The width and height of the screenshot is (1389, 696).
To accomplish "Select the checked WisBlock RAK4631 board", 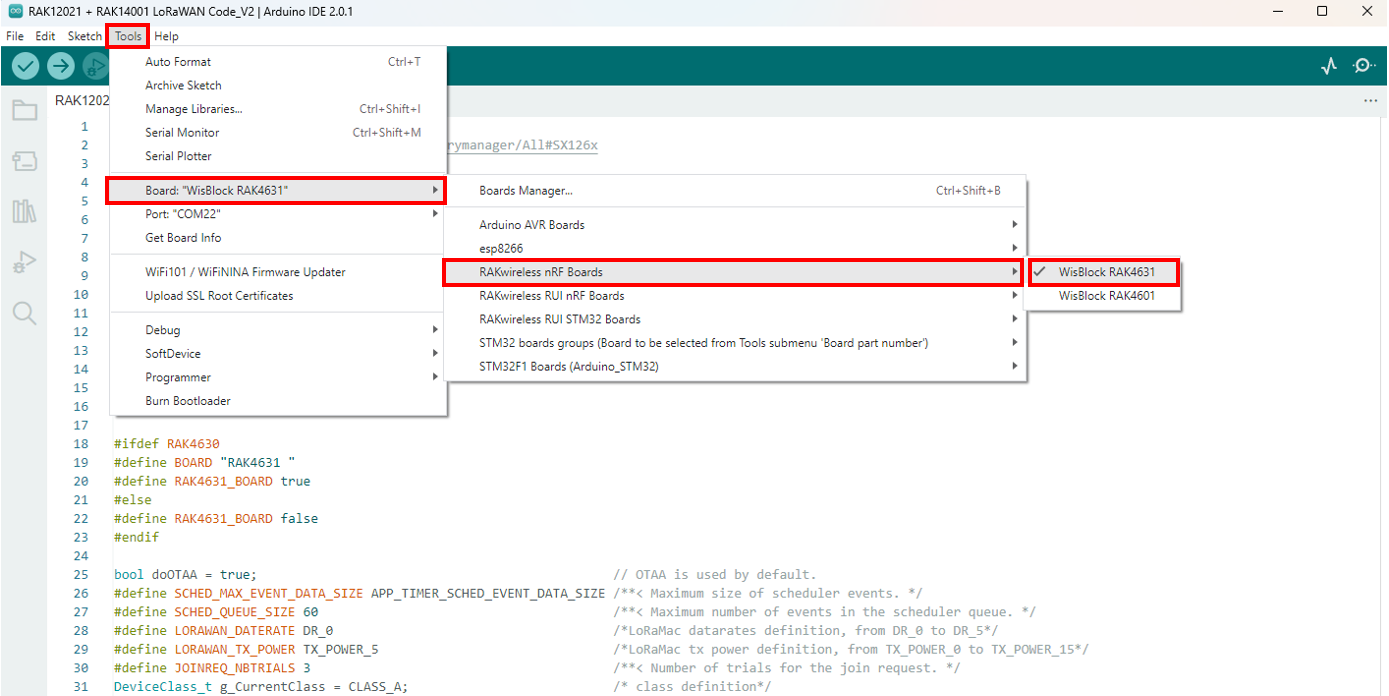I will tap(1104, 272).
